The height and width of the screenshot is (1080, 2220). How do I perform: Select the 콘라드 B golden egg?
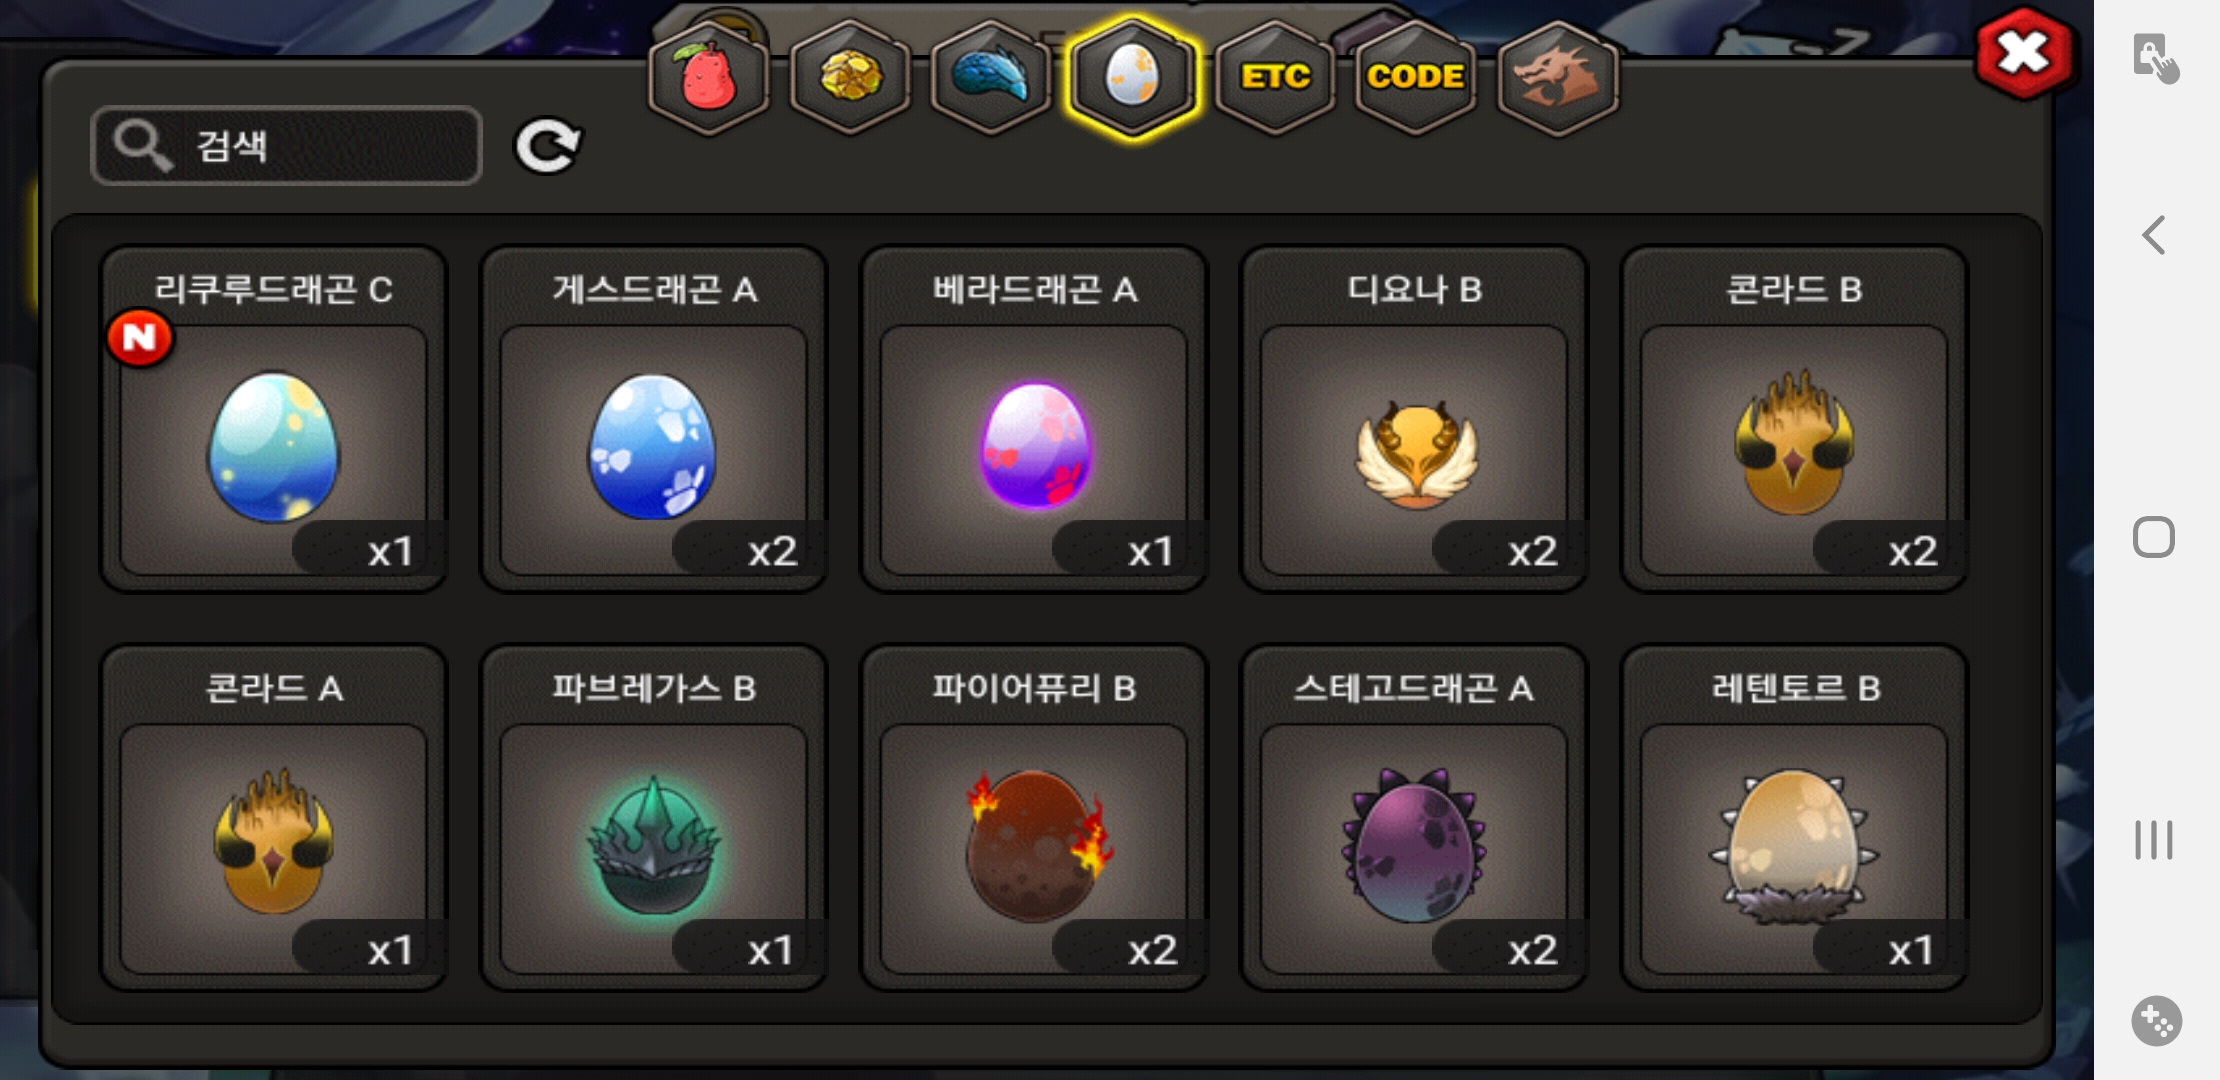[1794, 420]
